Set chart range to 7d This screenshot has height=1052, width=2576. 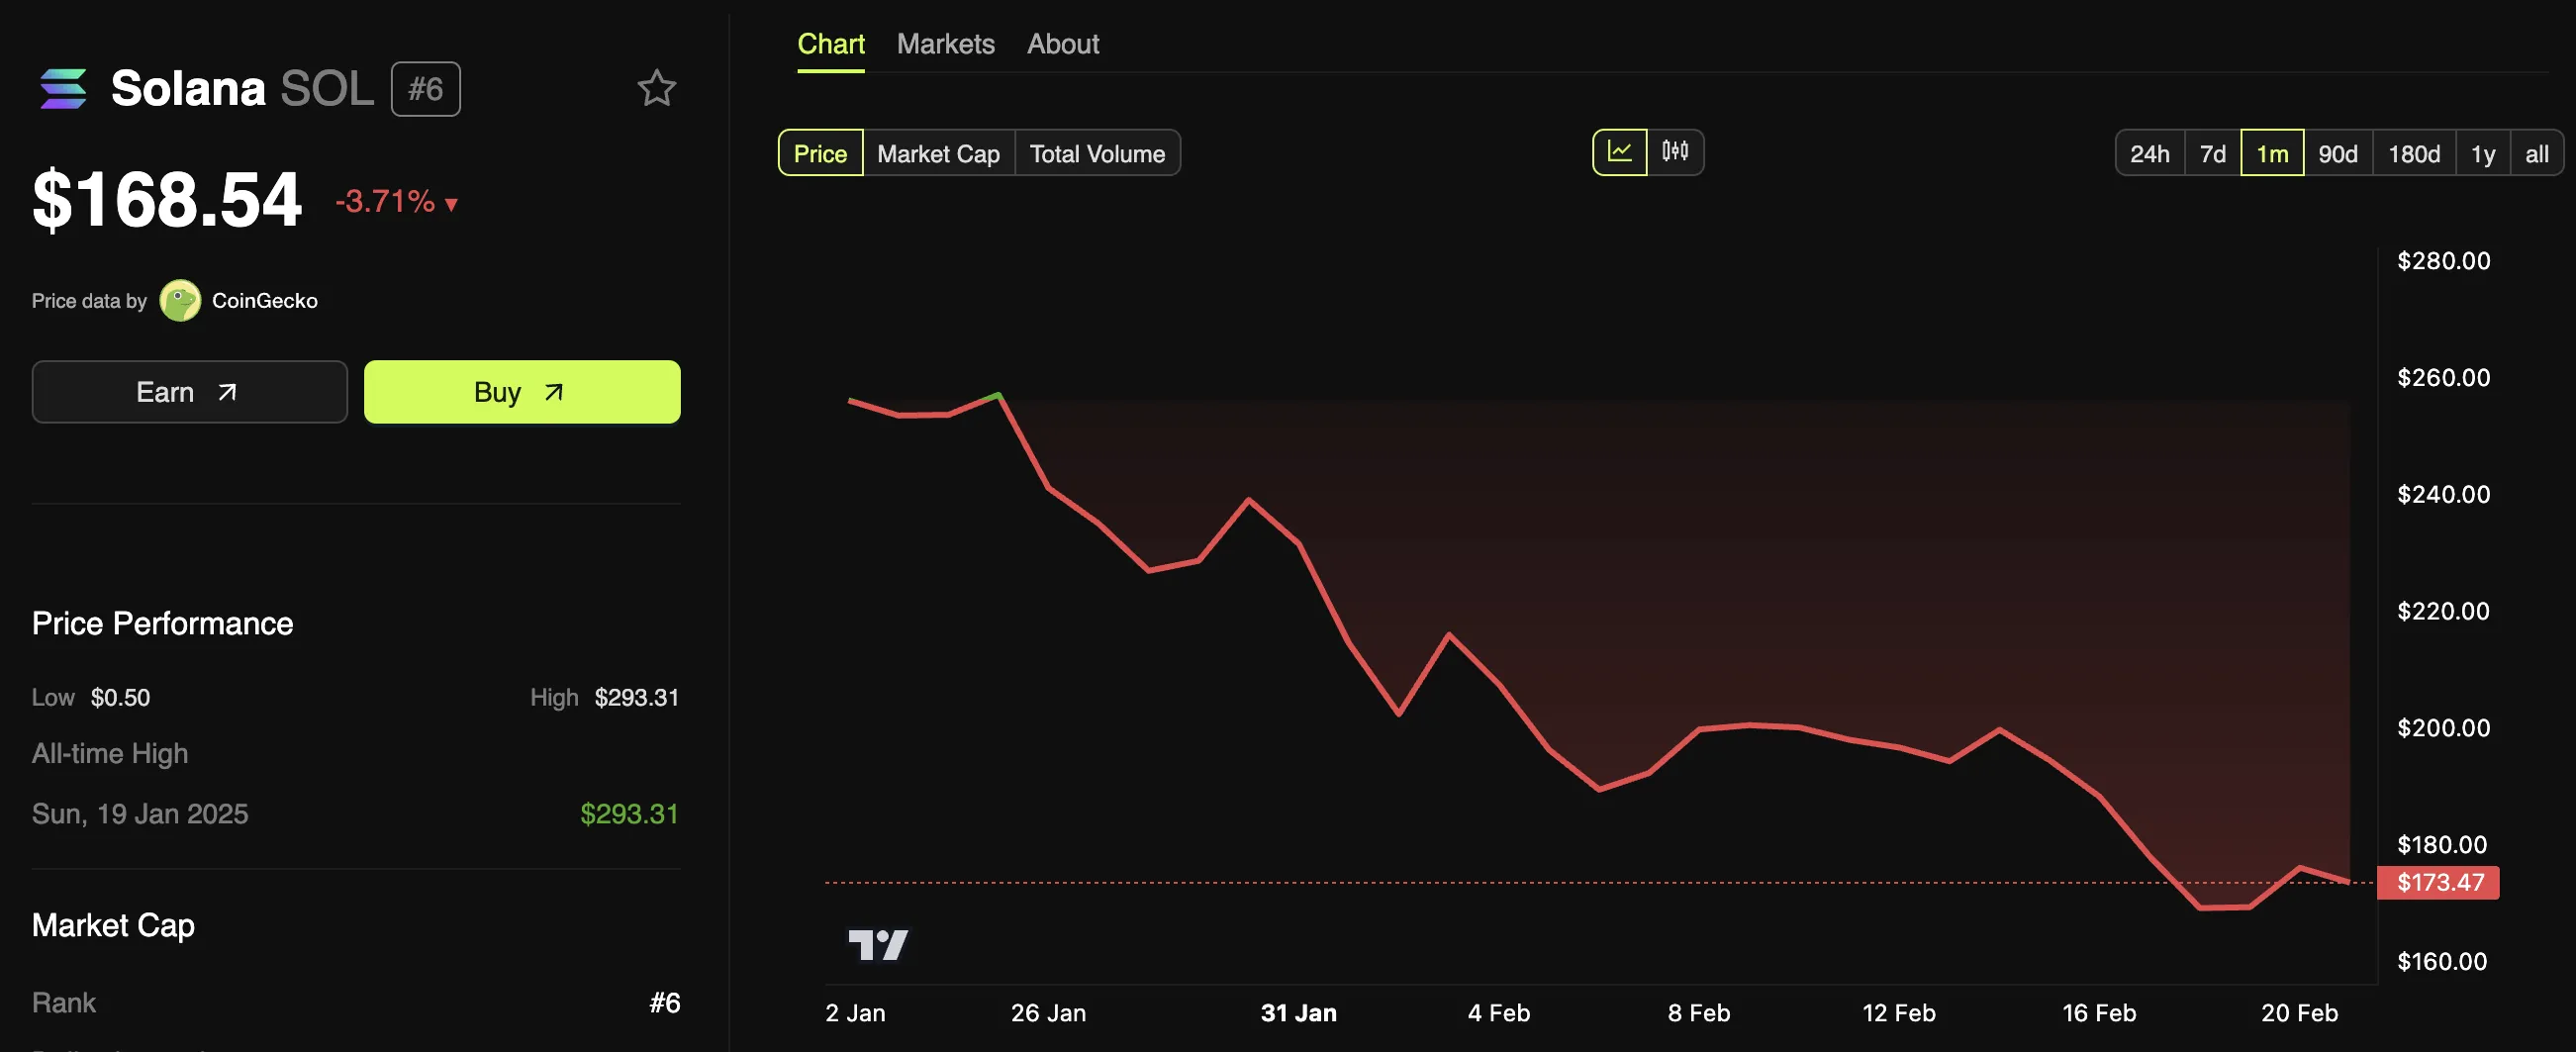2212,153
